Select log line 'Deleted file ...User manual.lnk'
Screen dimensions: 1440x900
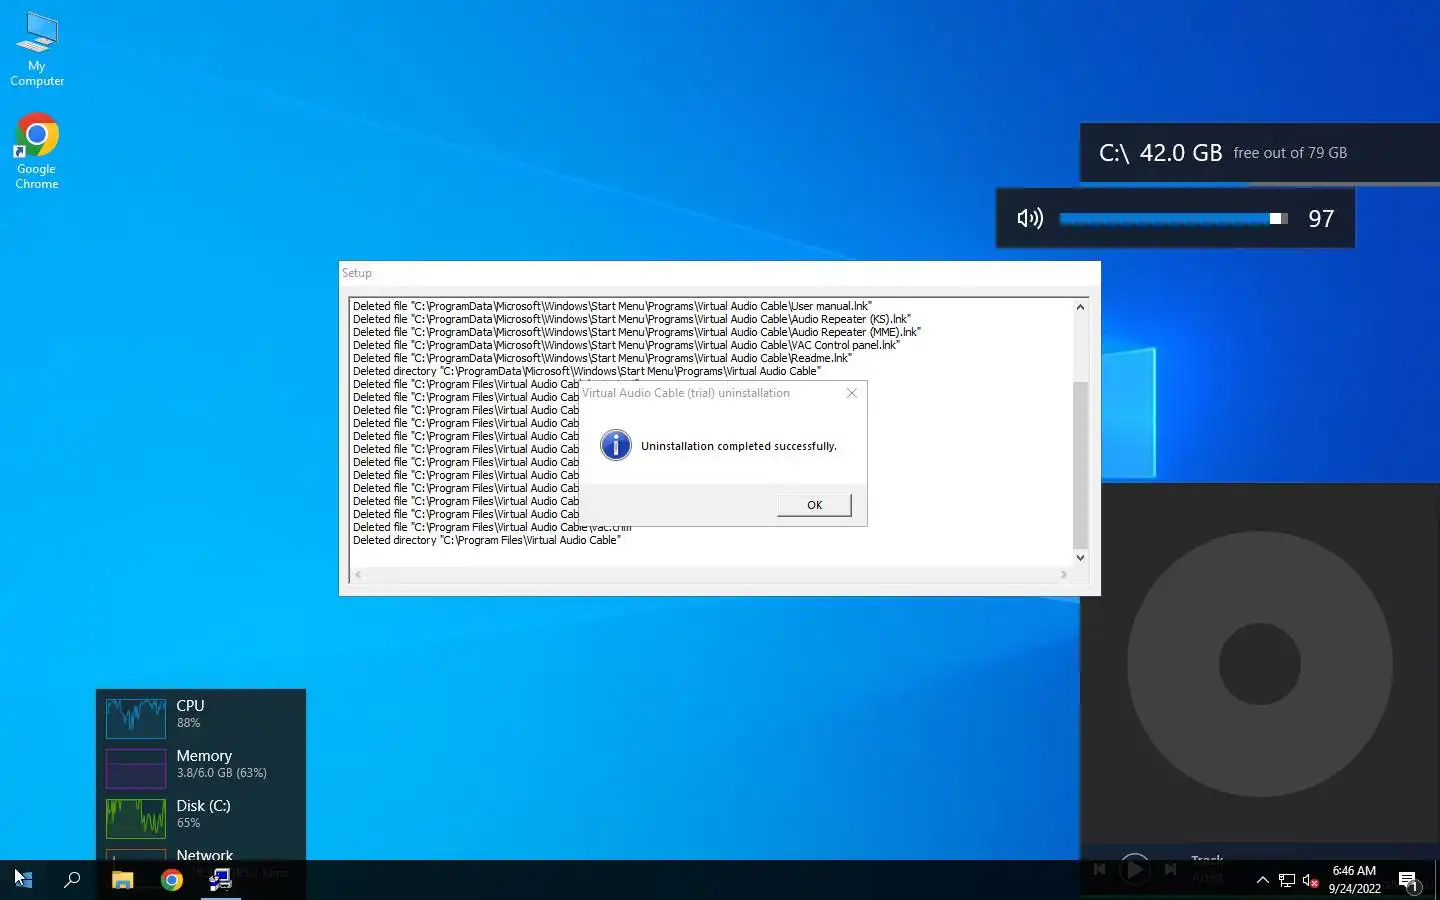(x=612, y=306)
